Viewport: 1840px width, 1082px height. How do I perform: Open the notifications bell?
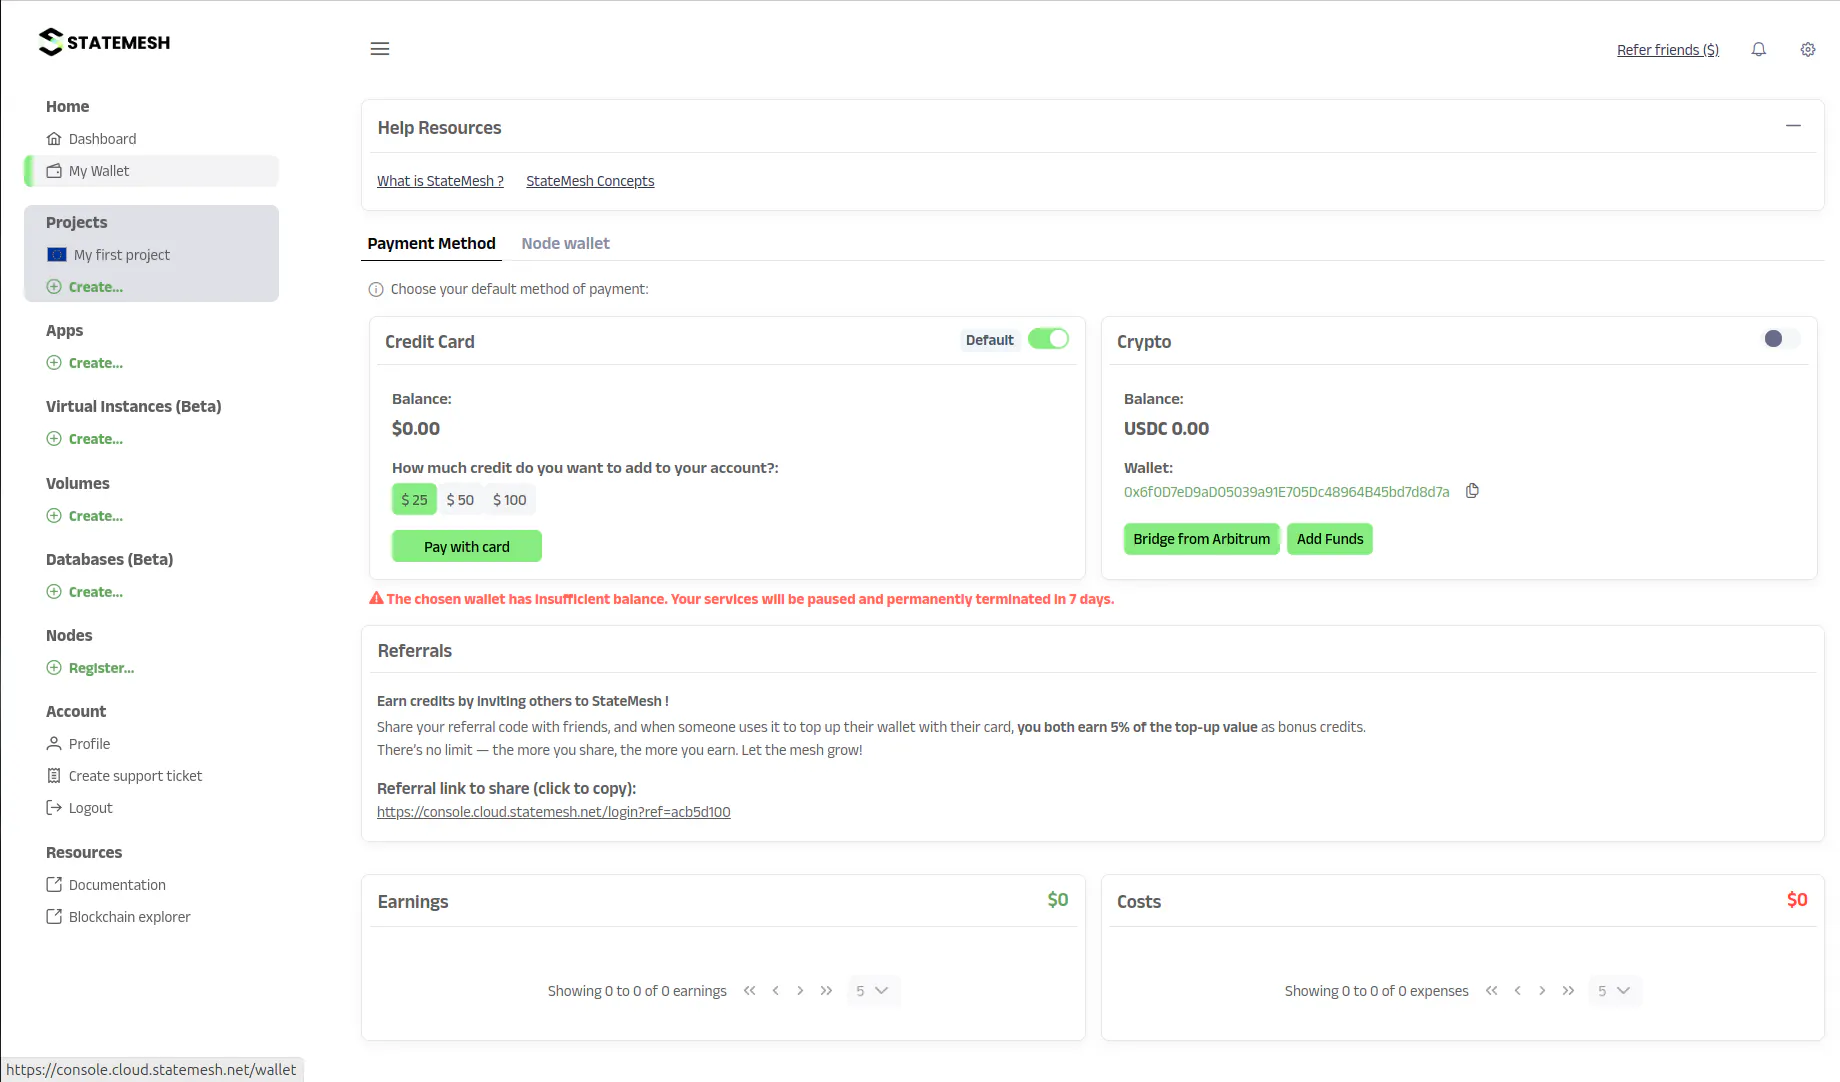tap(1759, 49)
